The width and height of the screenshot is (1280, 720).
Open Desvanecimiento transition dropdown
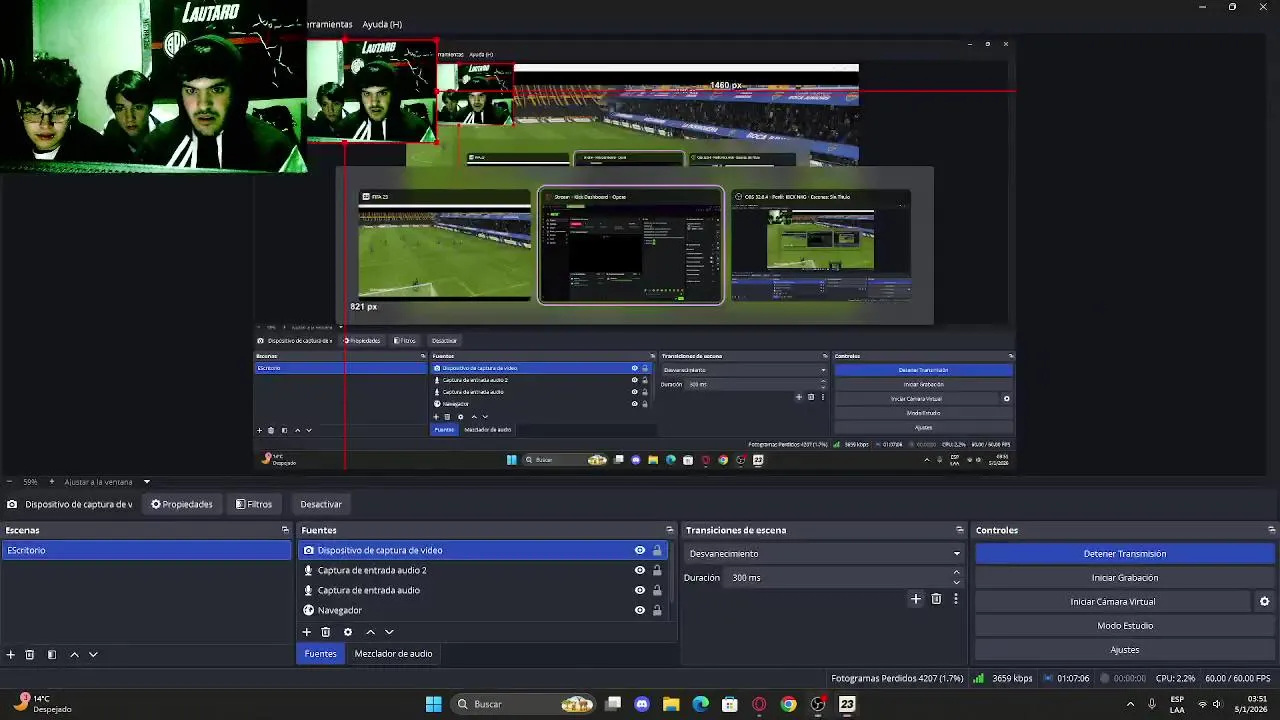click(x=824, y=553)
